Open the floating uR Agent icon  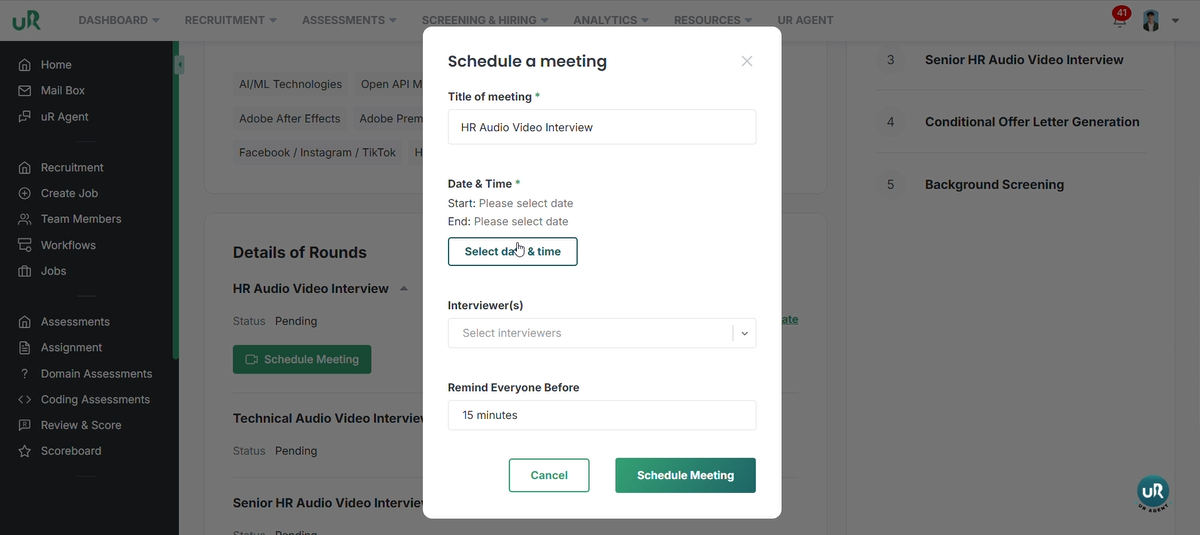tap(1153, 492)
